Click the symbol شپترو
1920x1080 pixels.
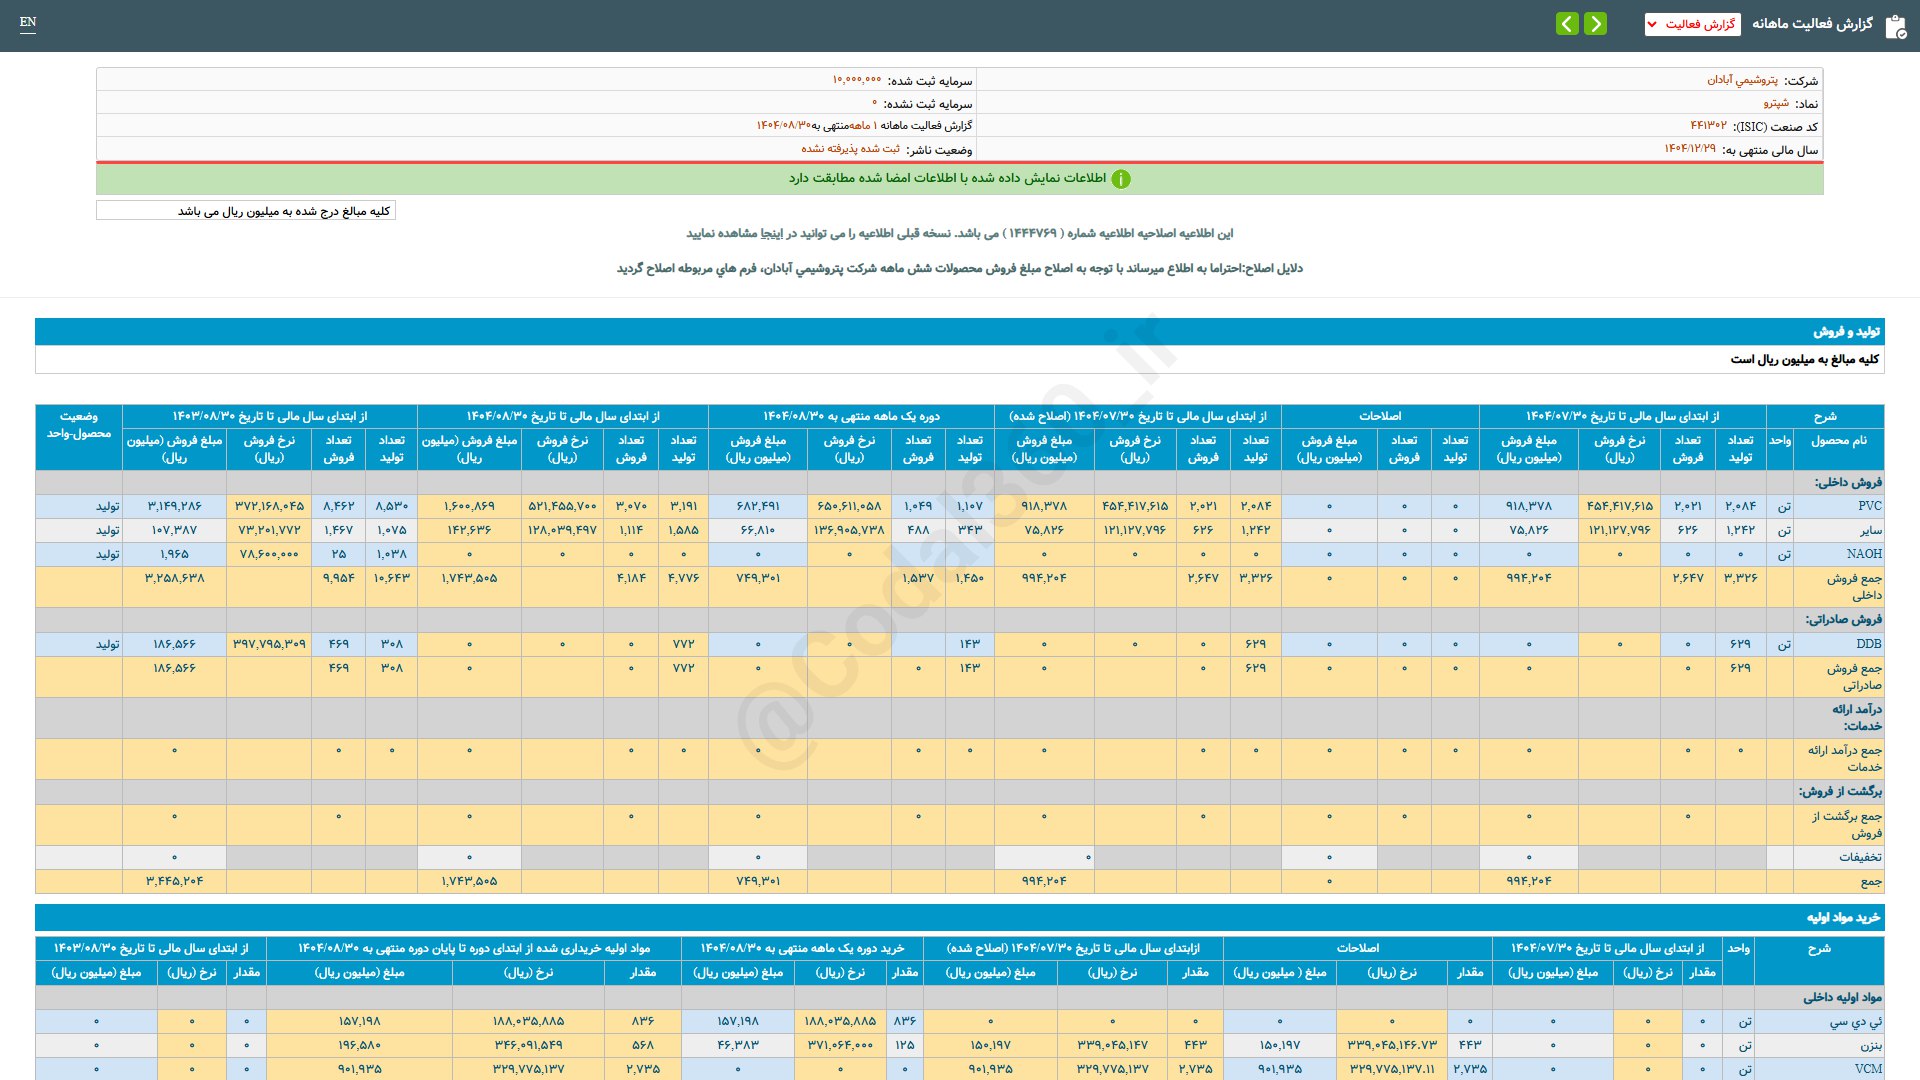point(1775,103)
